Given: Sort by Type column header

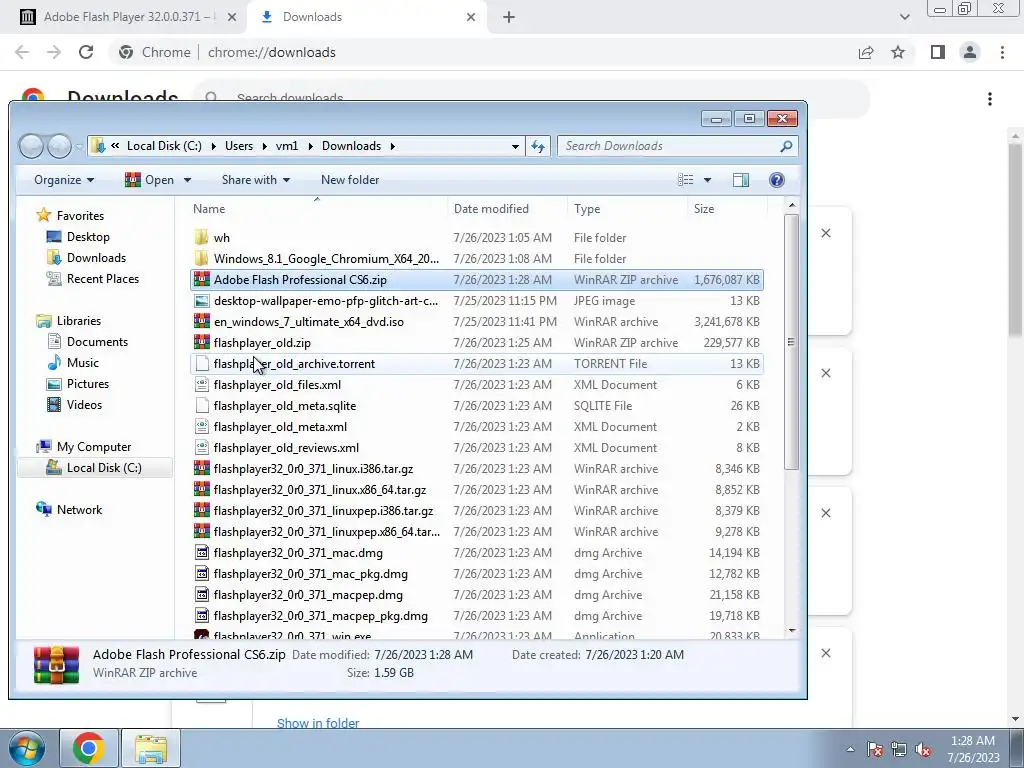Looking at the screenshot, I should [627, 209].
